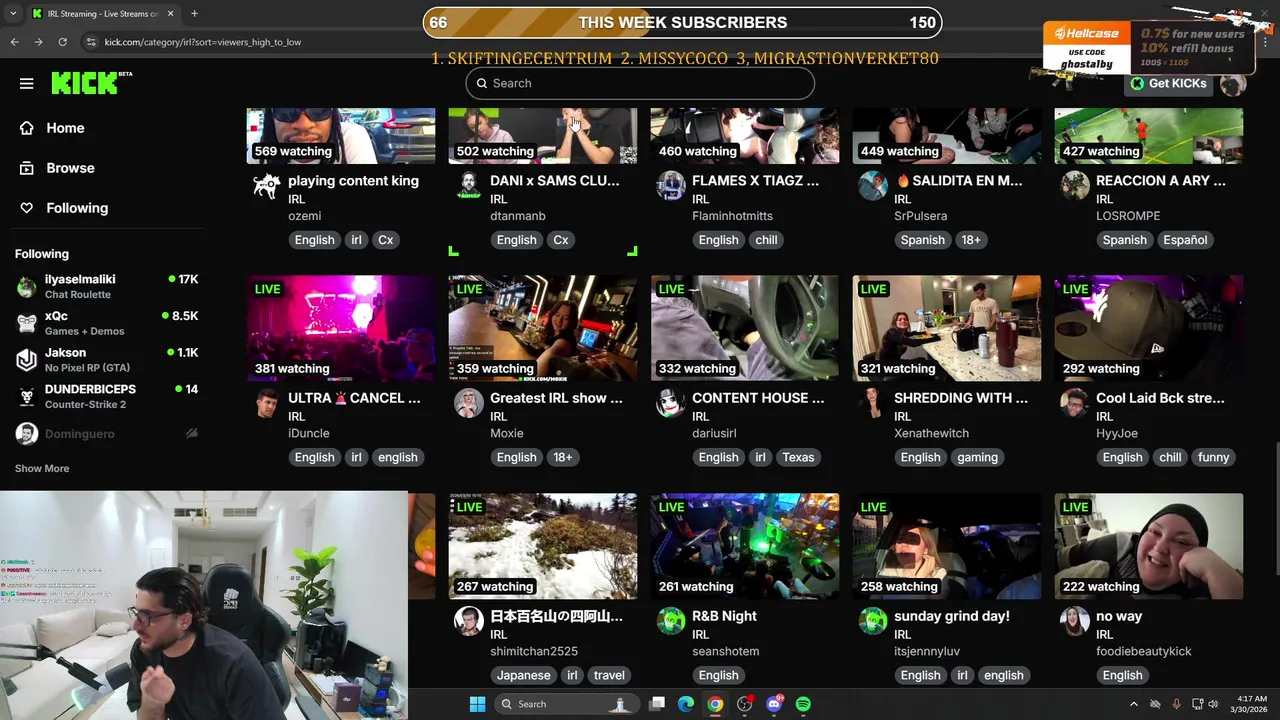This screenshot has height=720, width=1280.
Task: Expand Show More followed channels
Action: 42,468
